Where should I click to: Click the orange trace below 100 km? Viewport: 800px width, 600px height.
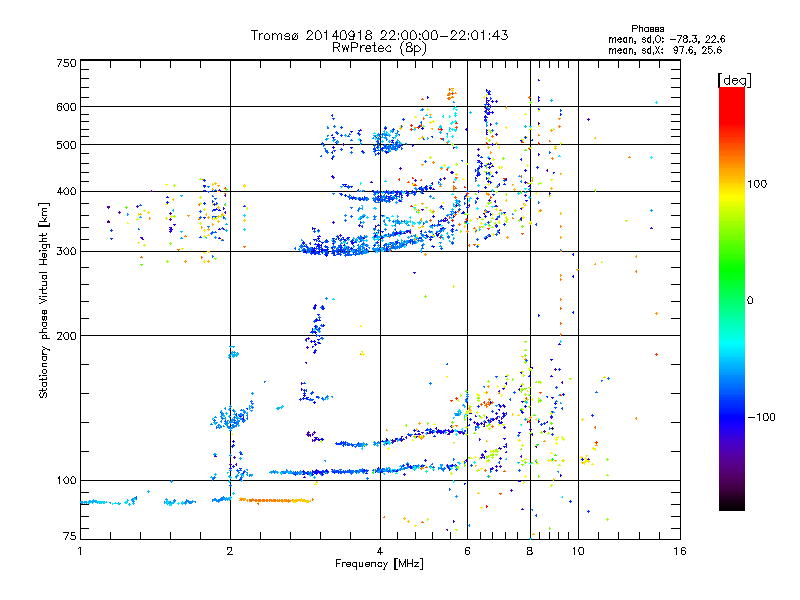tap(276, 501)
